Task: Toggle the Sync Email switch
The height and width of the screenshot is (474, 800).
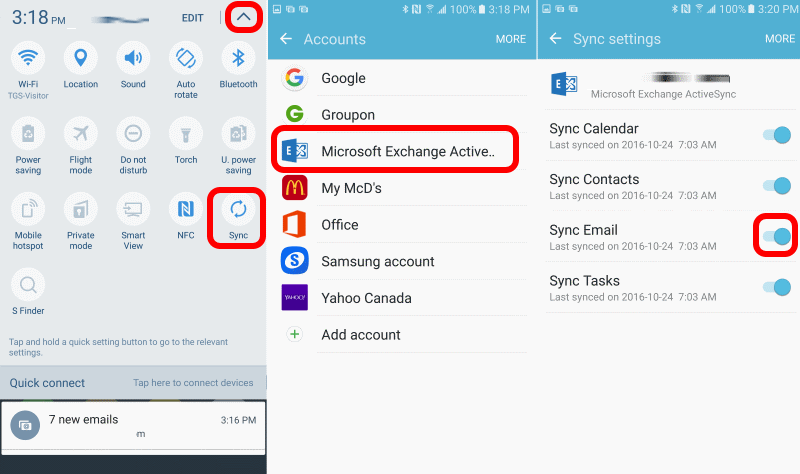Action: pos(775,237)
